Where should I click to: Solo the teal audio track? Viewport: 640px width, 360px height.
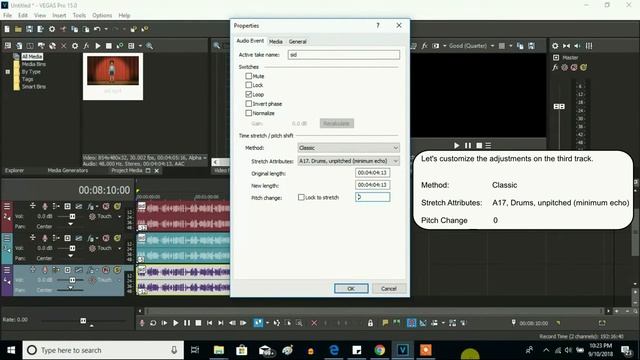click(x=117, y=238)
